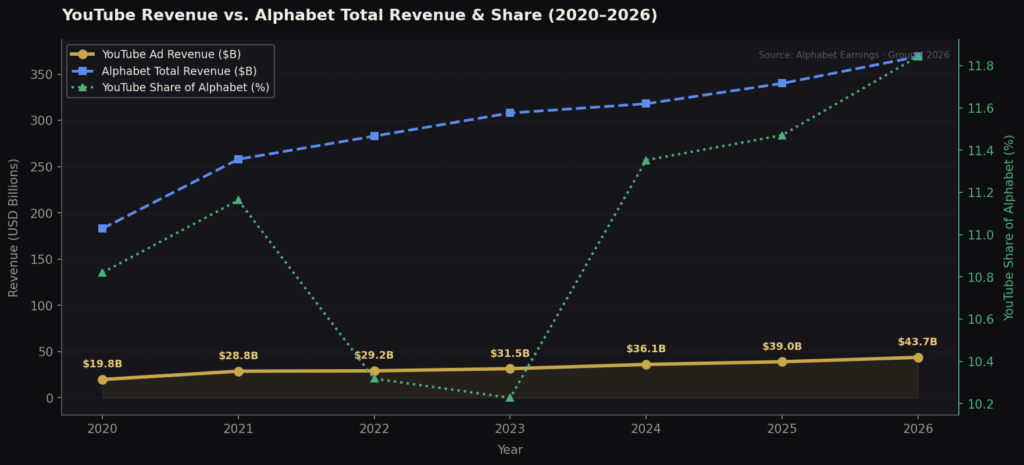Click the 2025 blue Alphabet revenue square
This screenshot has width=1024, height=465.
[x=782, y=84]
